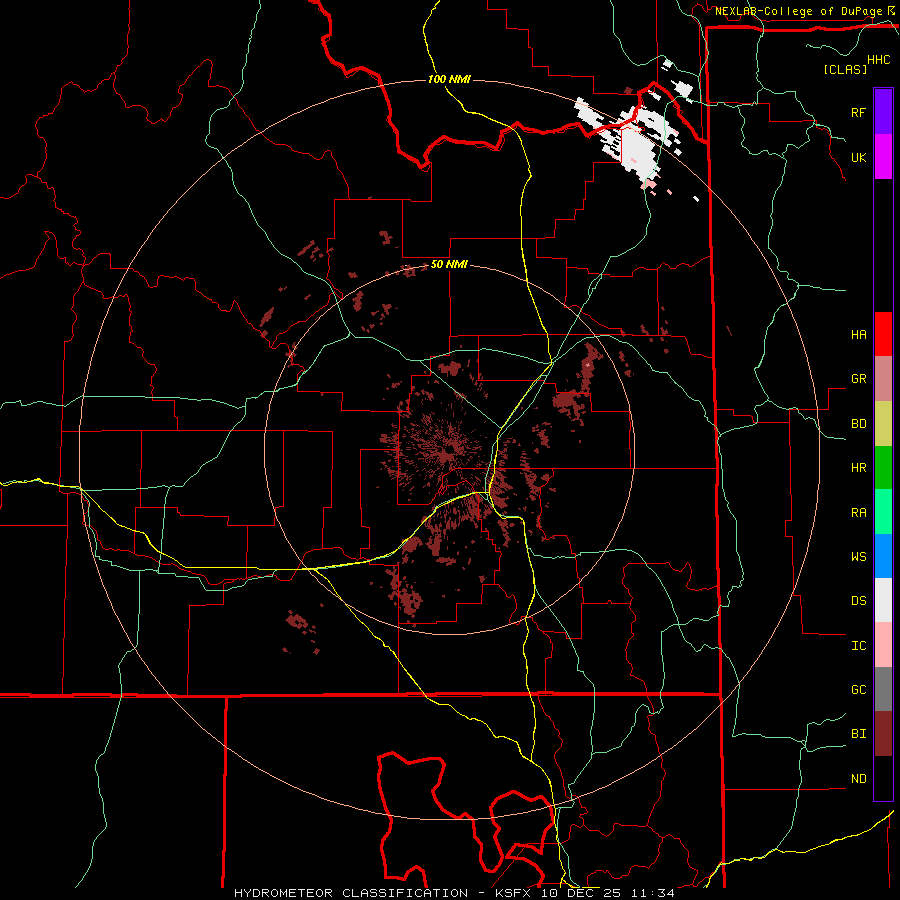This screenshot has width=900, height=900.
Task: Click the RF purple legend swatch
Action: click(x=883, y=112)
